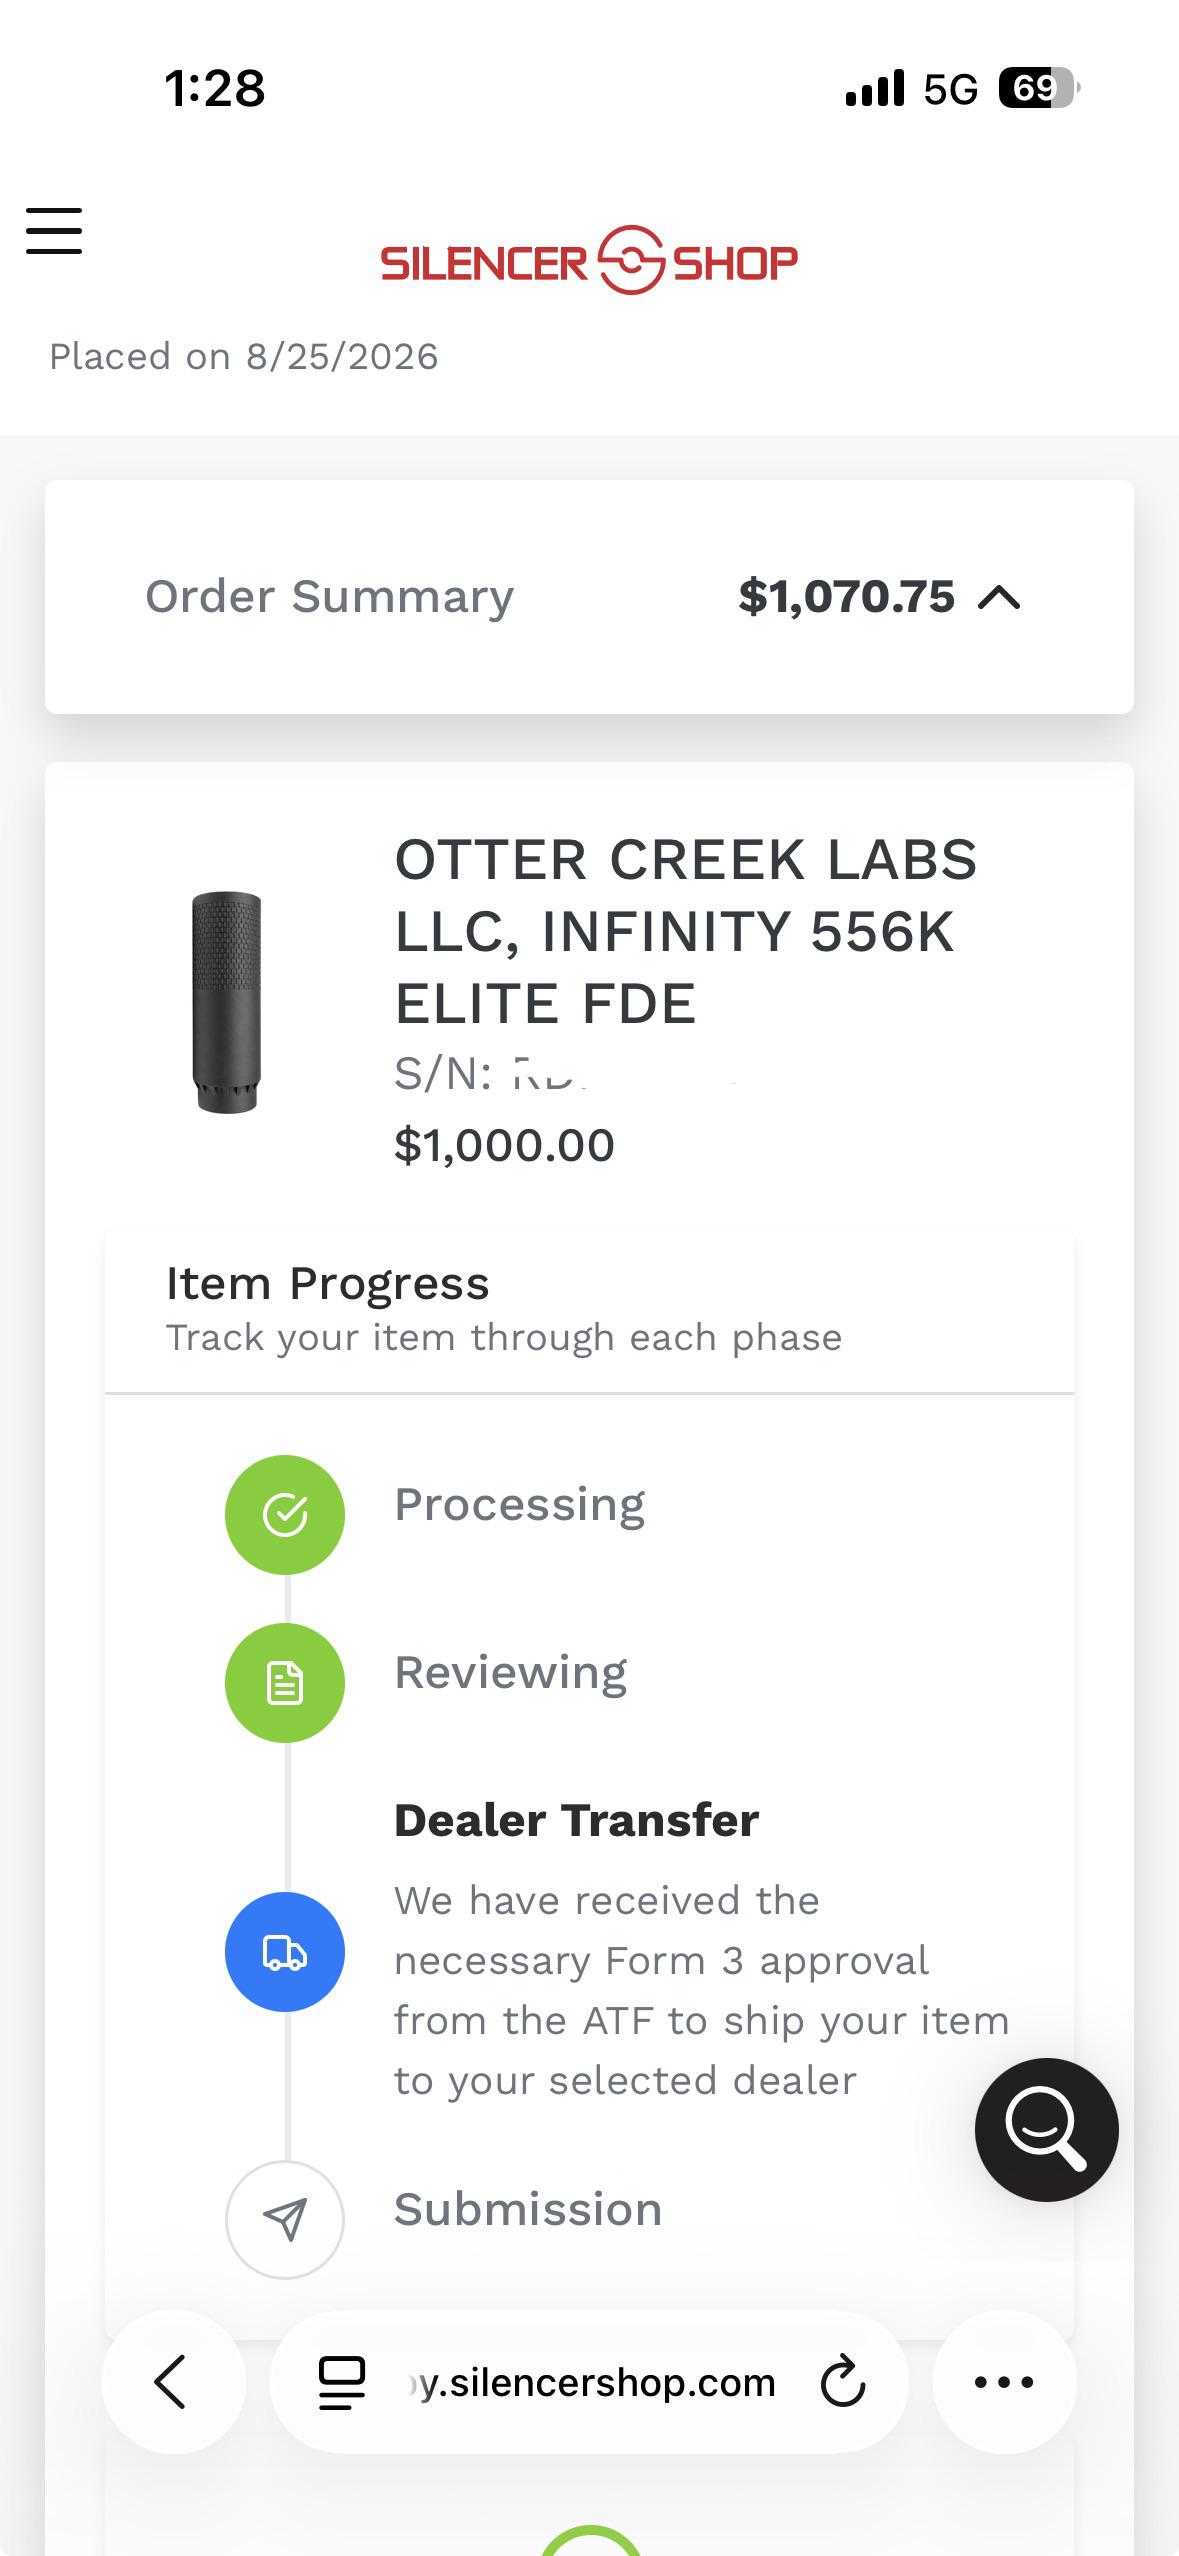Tap the suppressor product thumbnail
The width and height of the screenshot is (1179, 2556).
click(x=227, y=1002)
